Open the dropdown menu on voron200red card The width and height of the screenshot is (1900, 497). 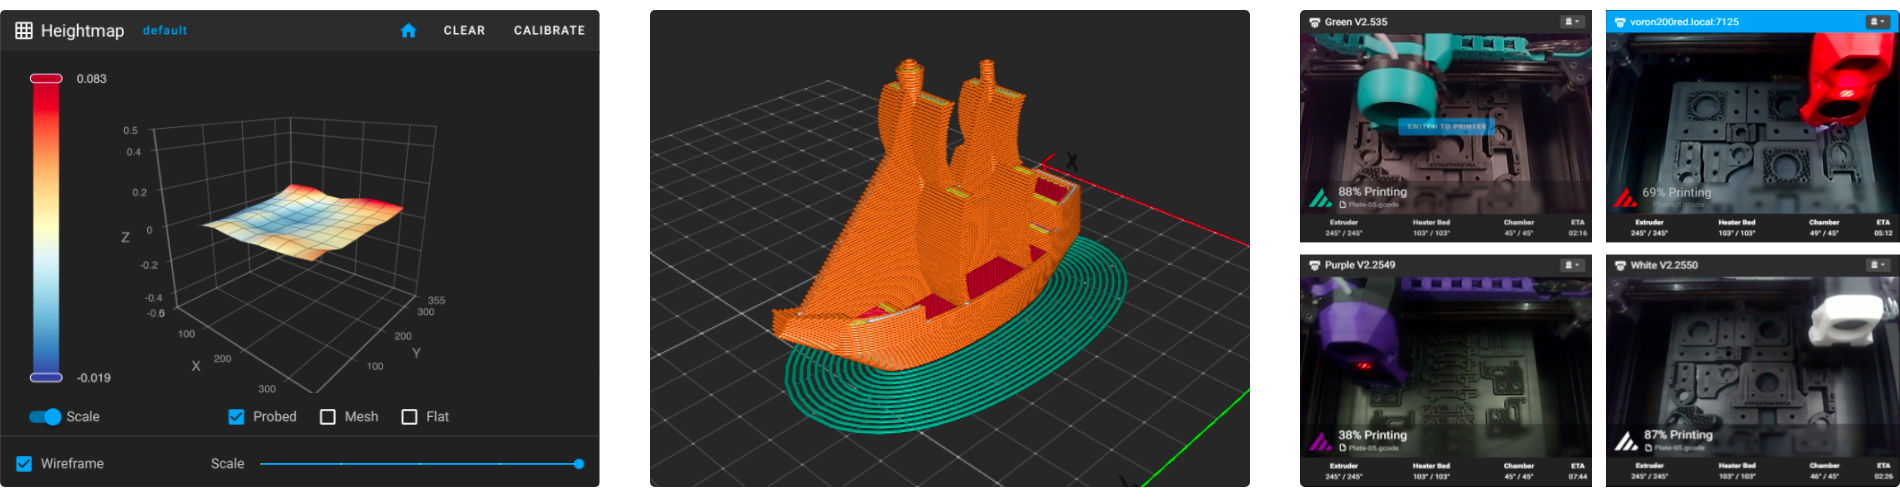(1878, 22)
